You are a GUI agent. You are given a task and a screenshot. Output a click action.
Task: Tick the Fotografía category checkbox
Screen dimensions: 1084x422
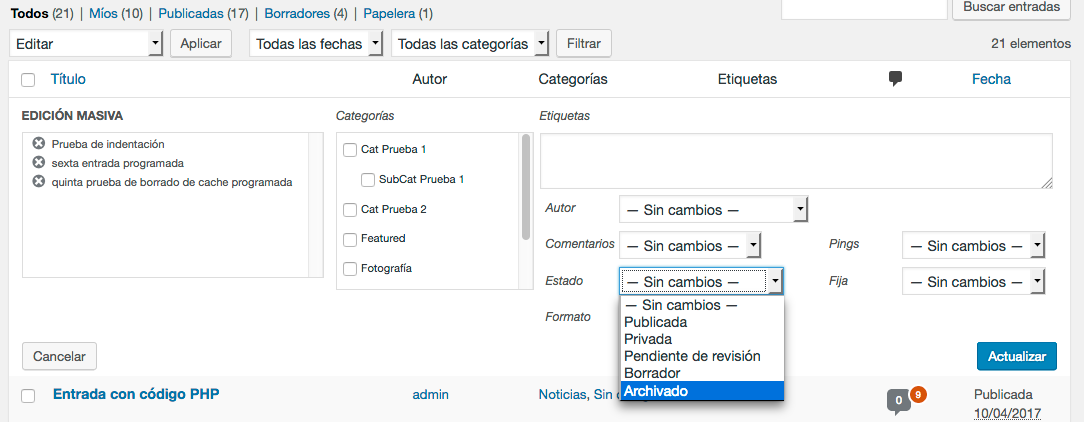(x=350, y=268)
